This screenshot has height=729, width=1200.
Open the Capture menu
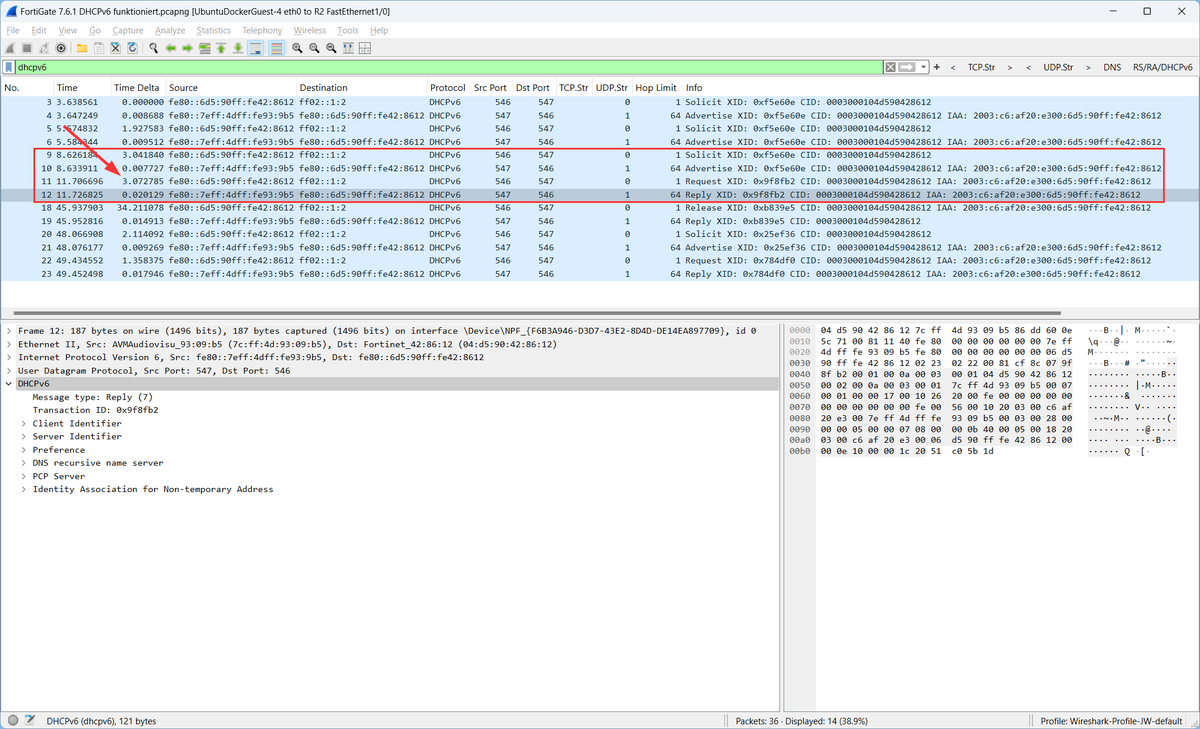pos(128,31)
